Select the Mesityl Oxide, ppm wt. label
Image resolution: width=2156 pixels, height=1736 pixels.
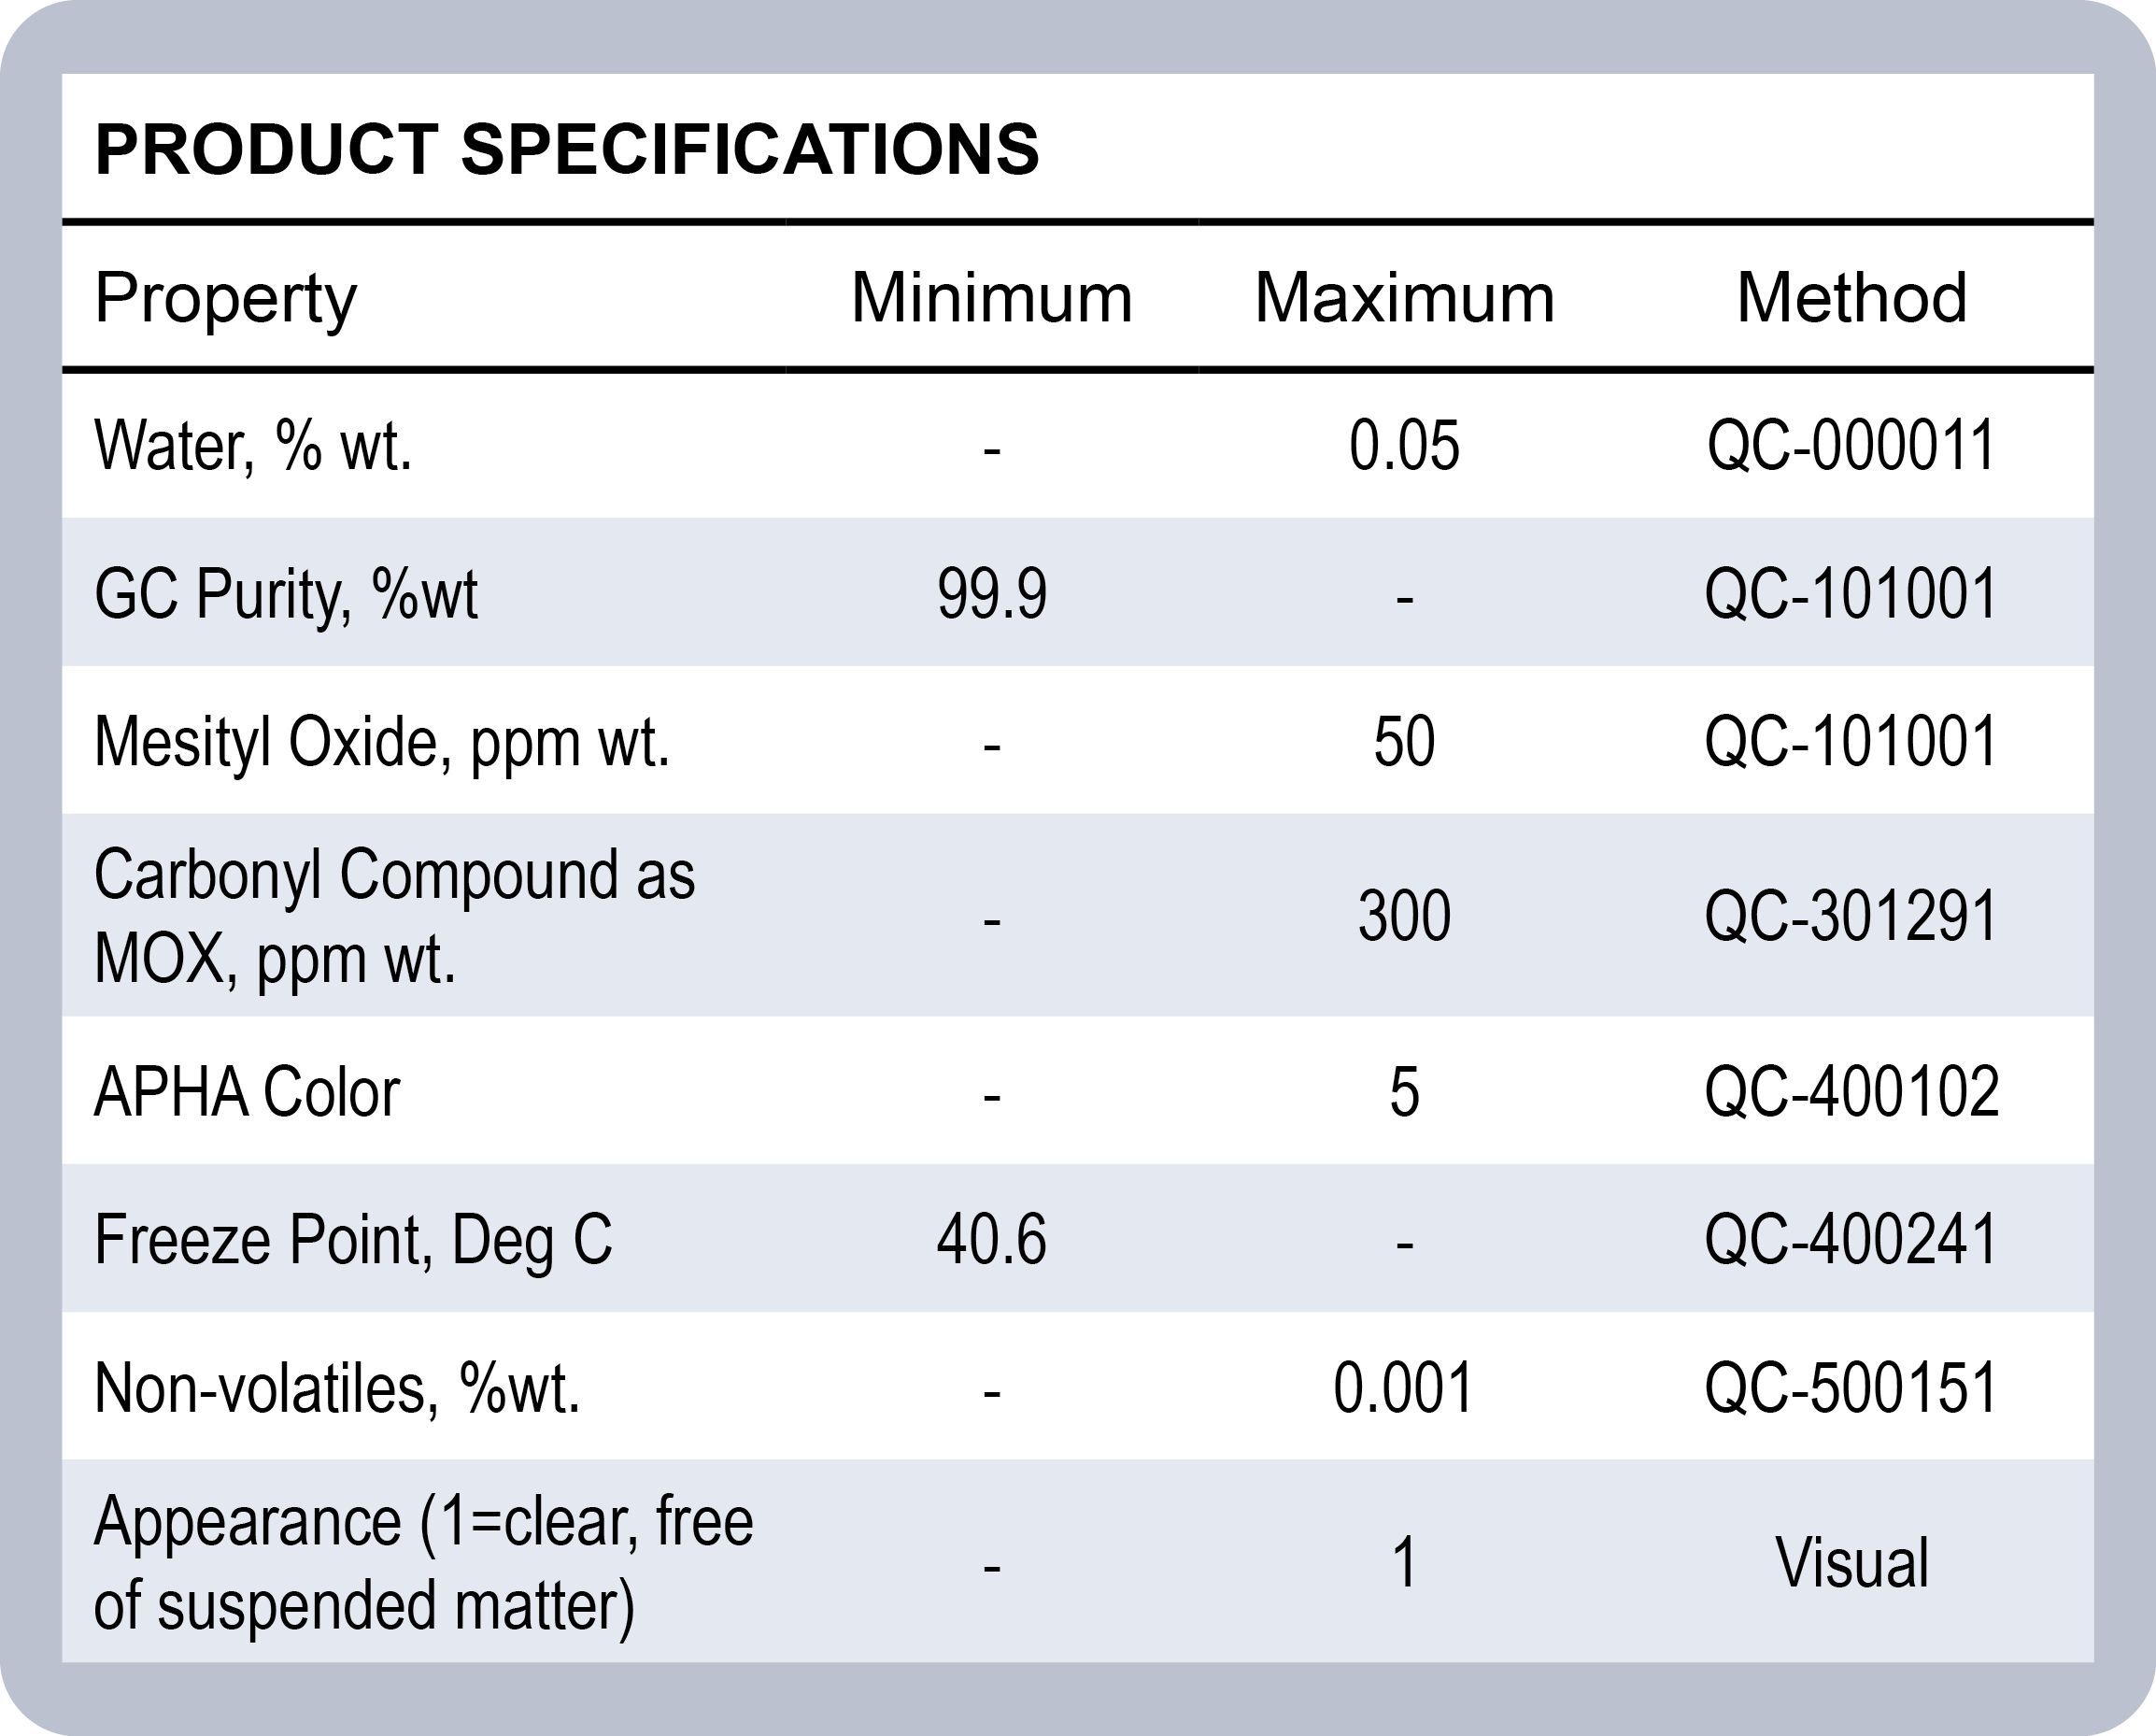381,742
